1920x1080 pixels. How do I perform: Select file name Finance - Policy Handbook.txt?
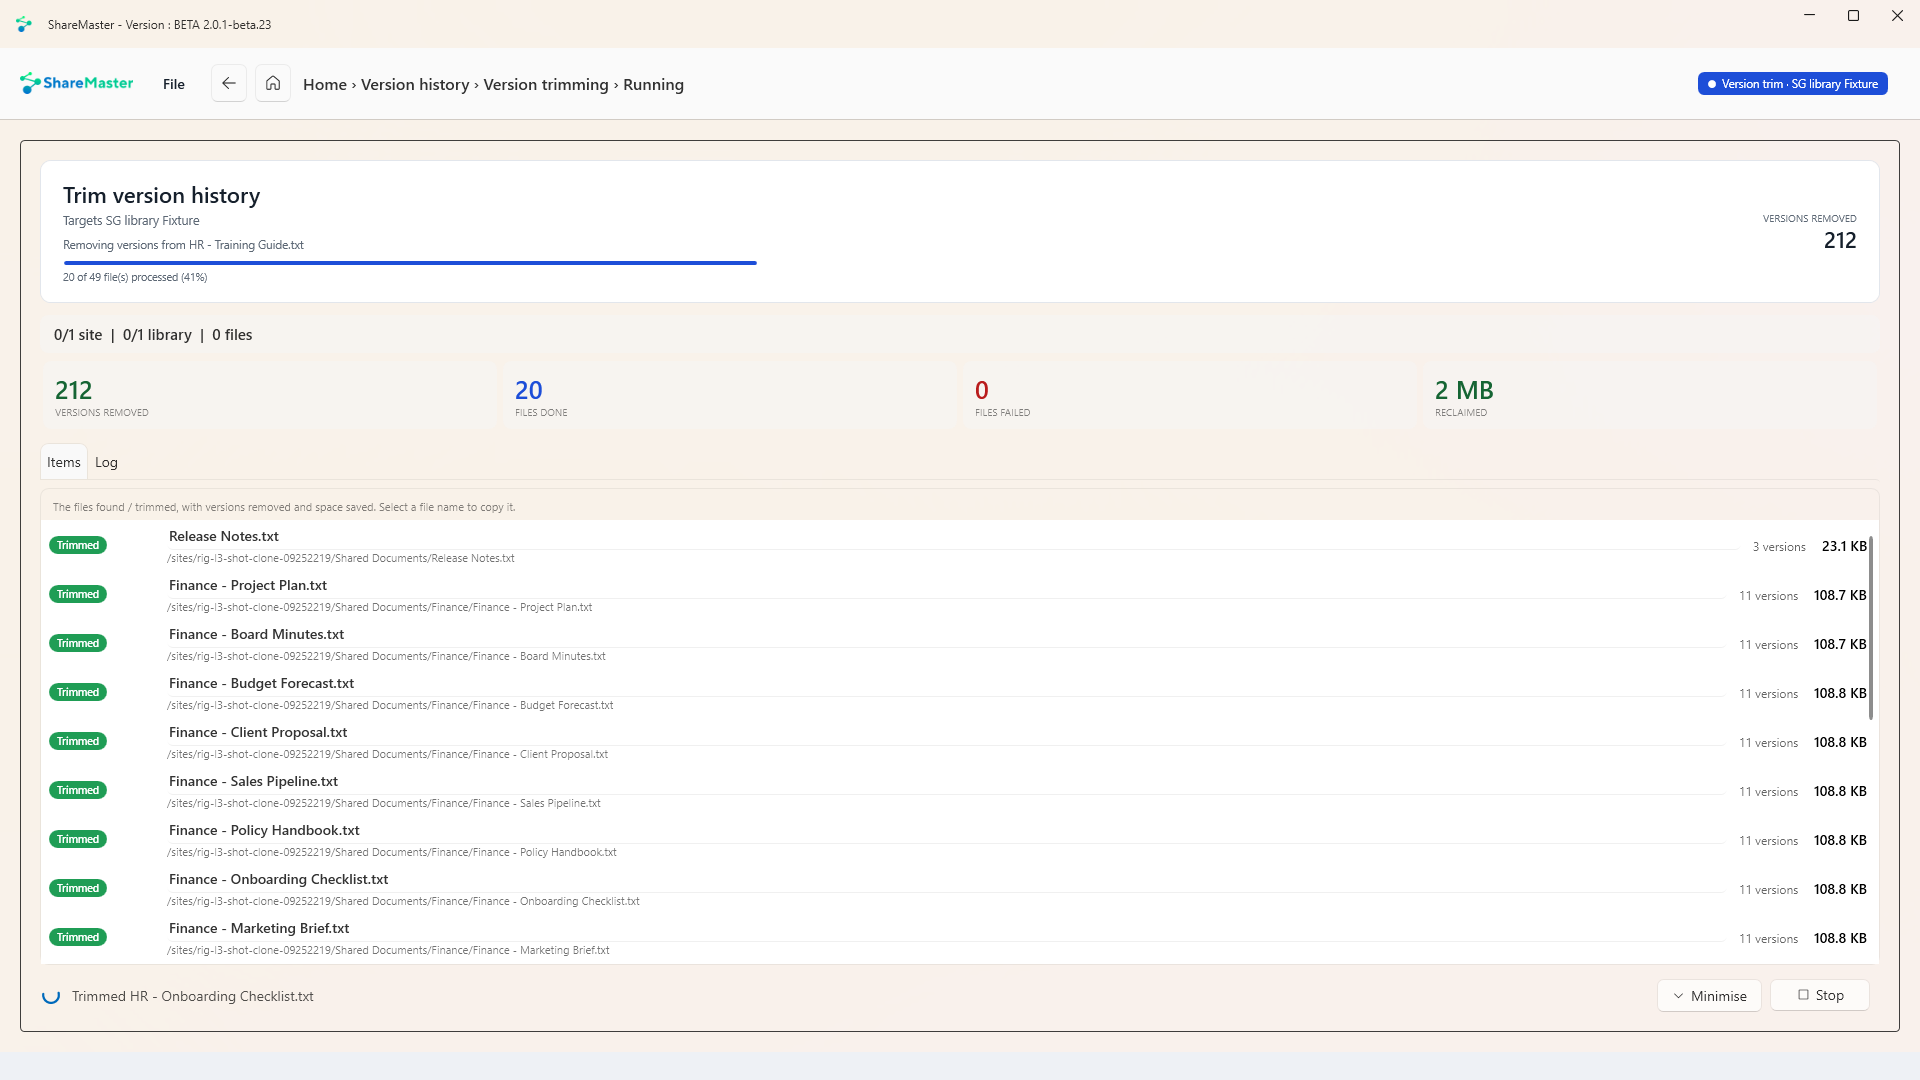(x=264, y=830)
